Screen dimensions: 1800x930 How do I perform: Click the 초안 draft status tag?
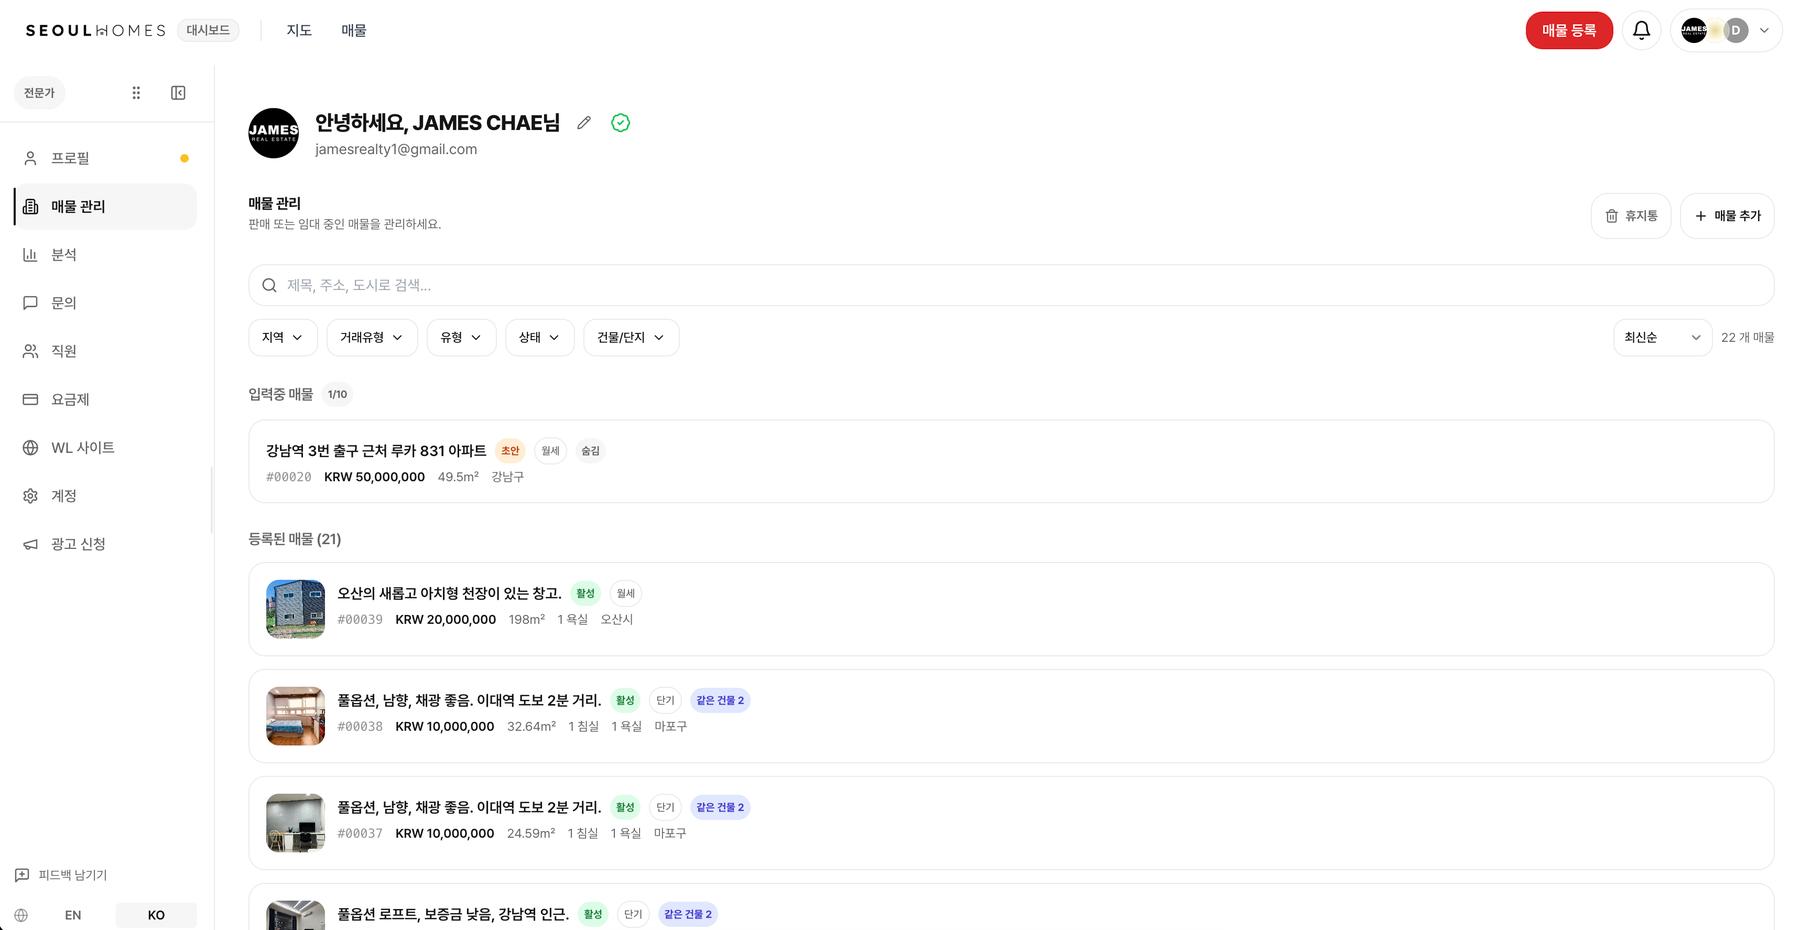click(x=510, y=451)
